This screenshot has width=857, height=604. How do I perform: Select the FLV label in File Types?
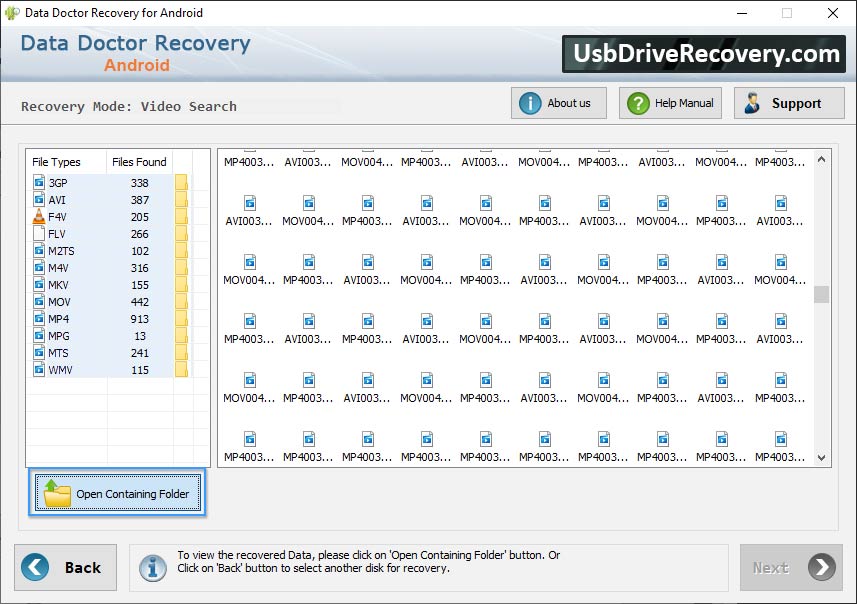57,234
